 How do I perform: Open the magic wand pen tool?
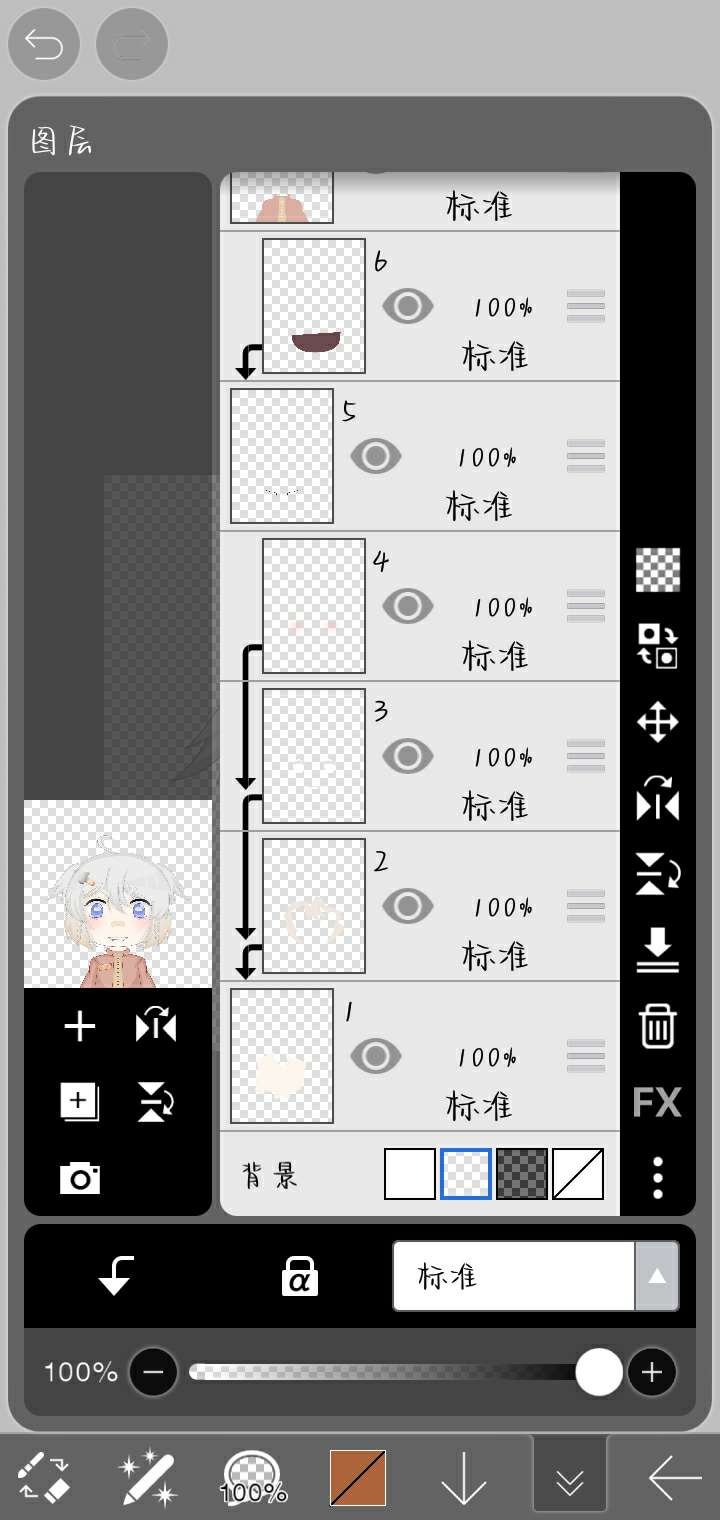(x=146, y=1479)
